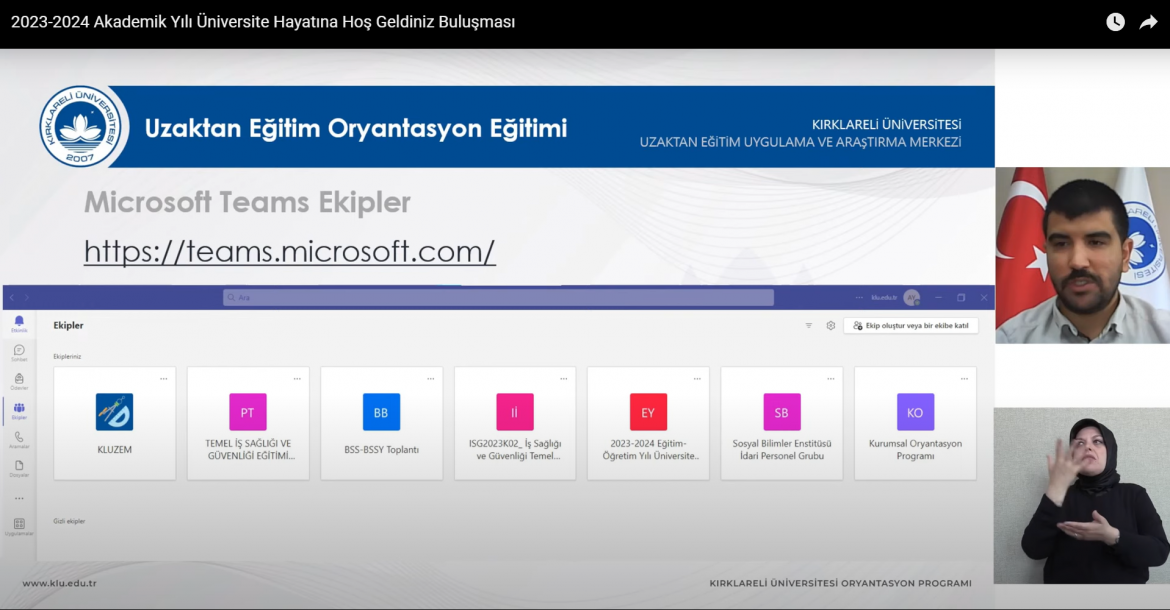Open the KO Kurumsal Oryantasyon team
Screen dimensions: 1170x610
click(x=916, y=423)
